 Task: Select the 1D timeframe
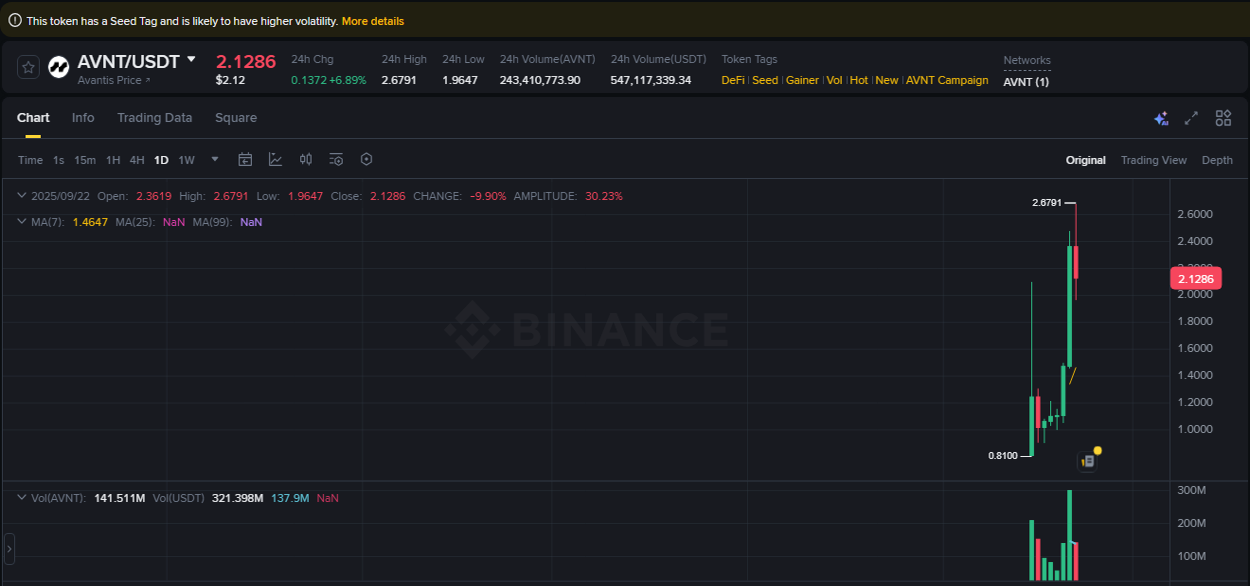[x=161, y=159]
